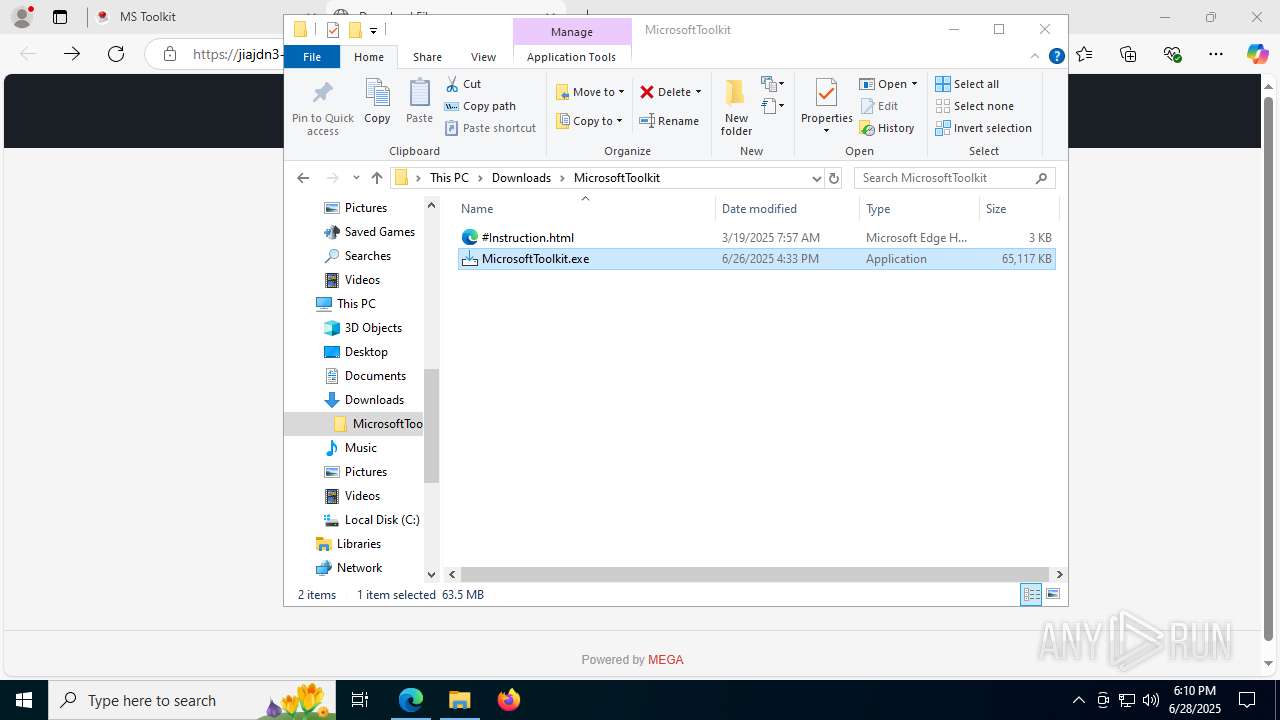Click quick access New folder icon
This screenshot has width=1280, height=720.
[x=354, y=30]
